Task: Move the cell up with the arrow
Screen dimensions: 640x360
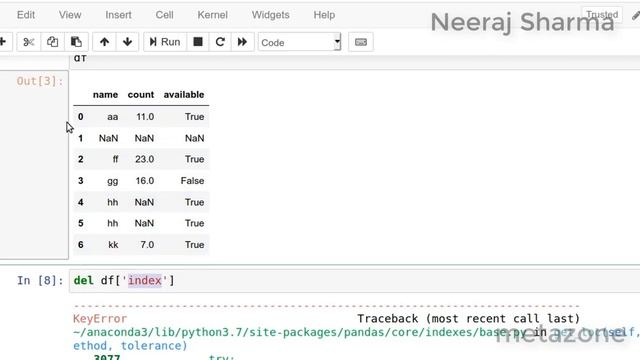Action: click(104, 42)
